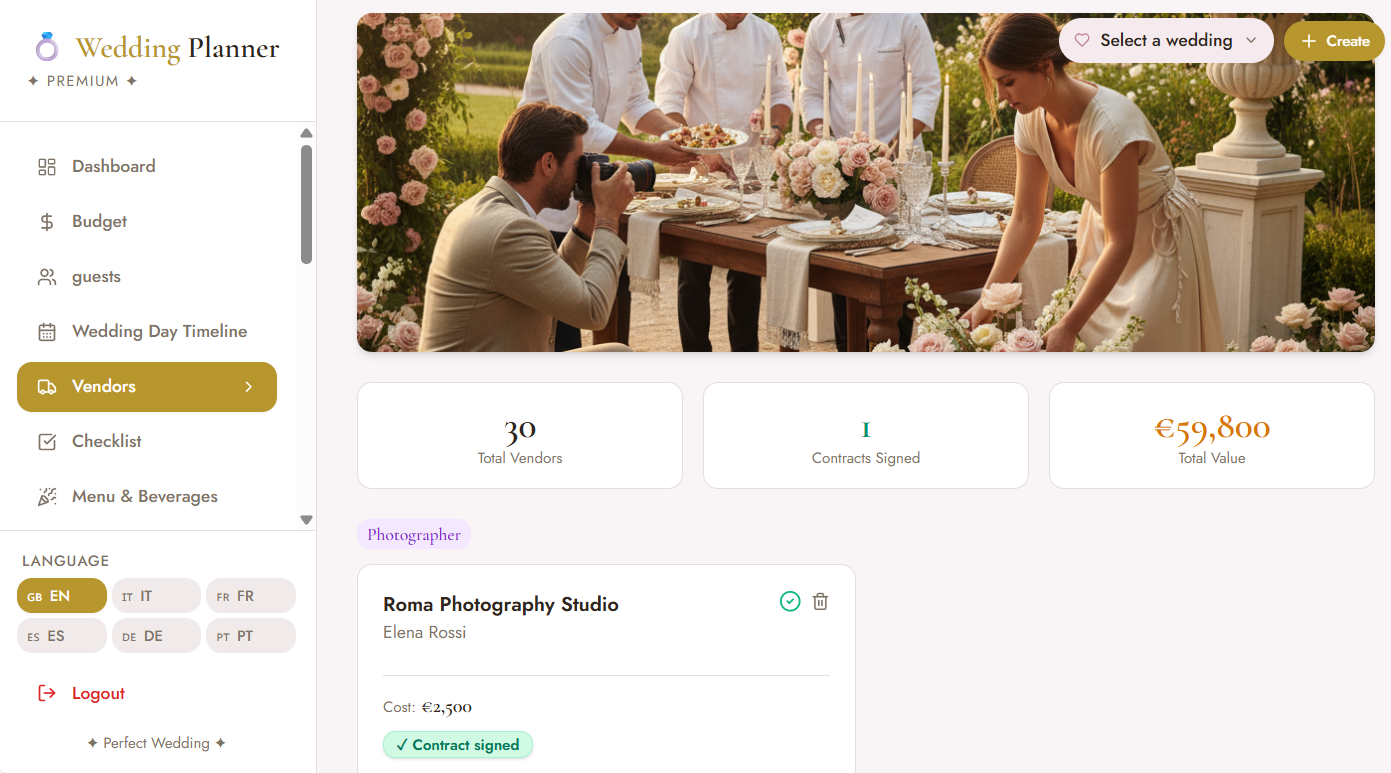This screenshot has height=773, width=1391.
Task: Open Wedding Day Timeline
Action: pos(147,332)
